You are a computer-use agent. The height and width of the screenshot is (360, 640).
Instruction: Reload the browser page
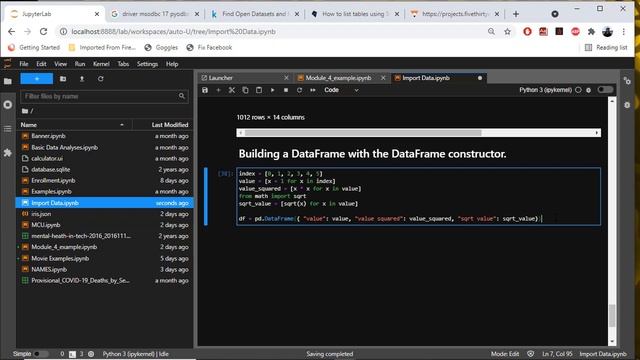pyautogui.click(x=44, y=31)
